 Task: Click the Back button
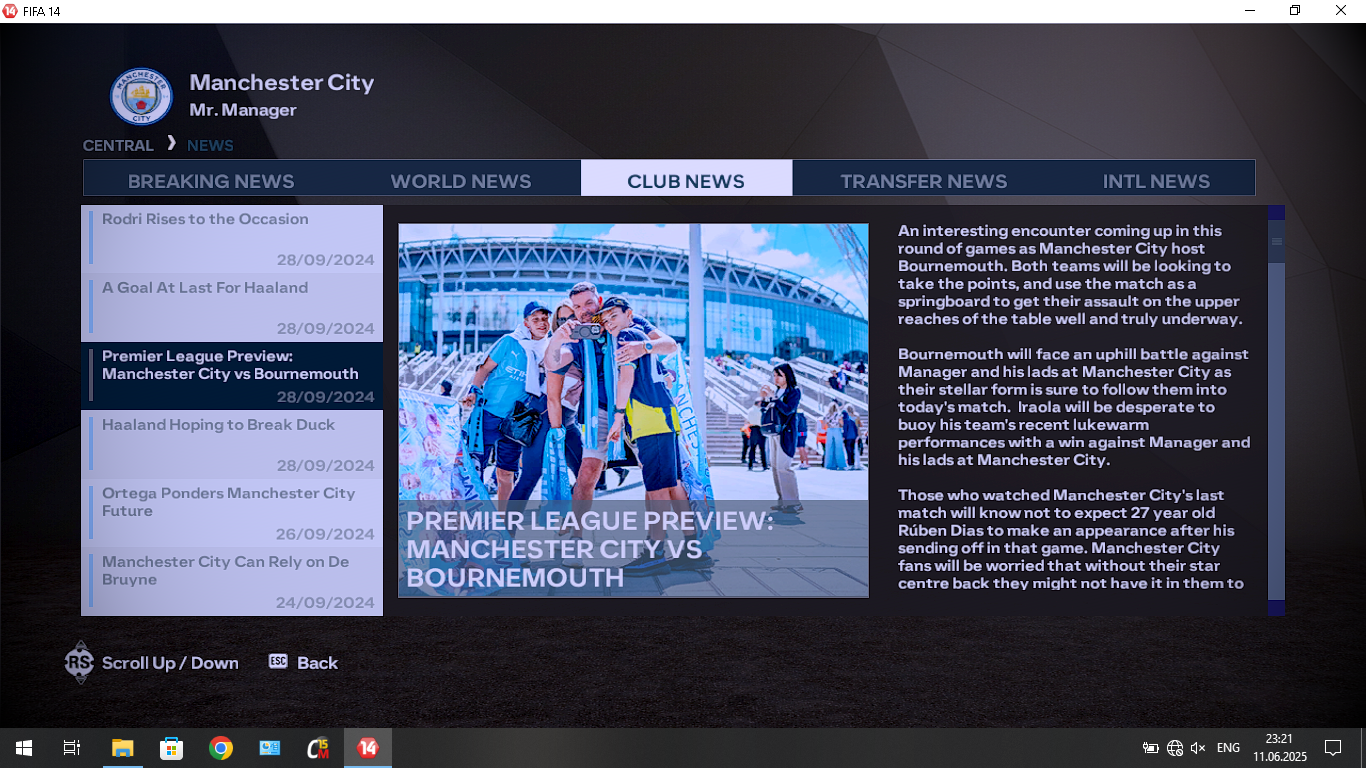317,662
